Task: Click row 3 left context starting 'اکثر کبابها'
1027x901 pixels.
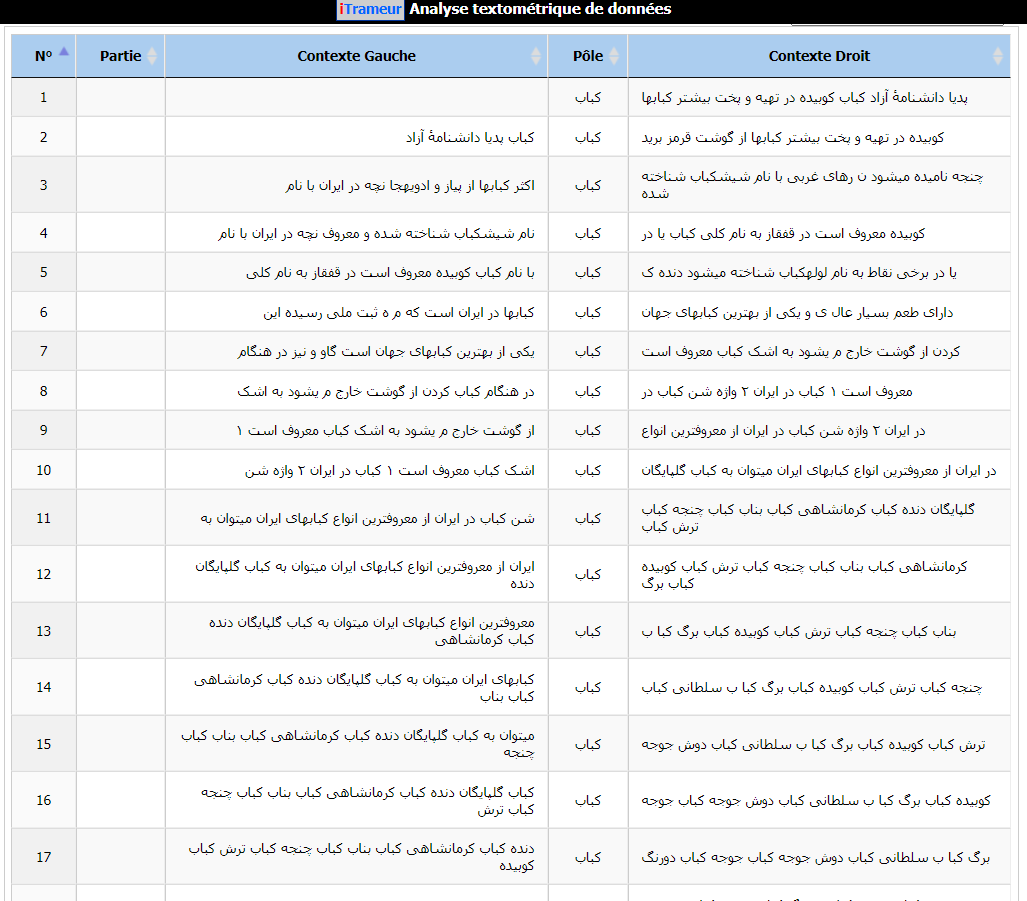Action: (409, 186)
